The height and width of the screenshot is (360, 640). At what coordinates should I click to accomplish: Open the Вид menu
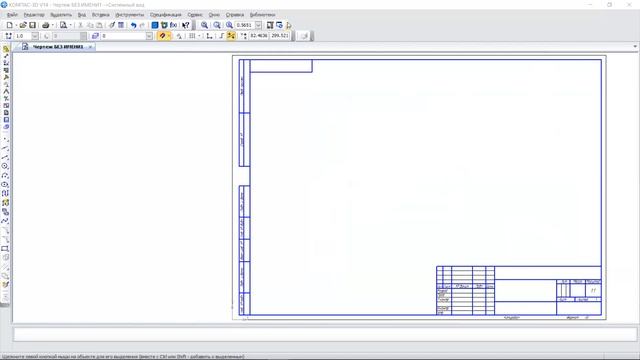(x=82, y=15)
